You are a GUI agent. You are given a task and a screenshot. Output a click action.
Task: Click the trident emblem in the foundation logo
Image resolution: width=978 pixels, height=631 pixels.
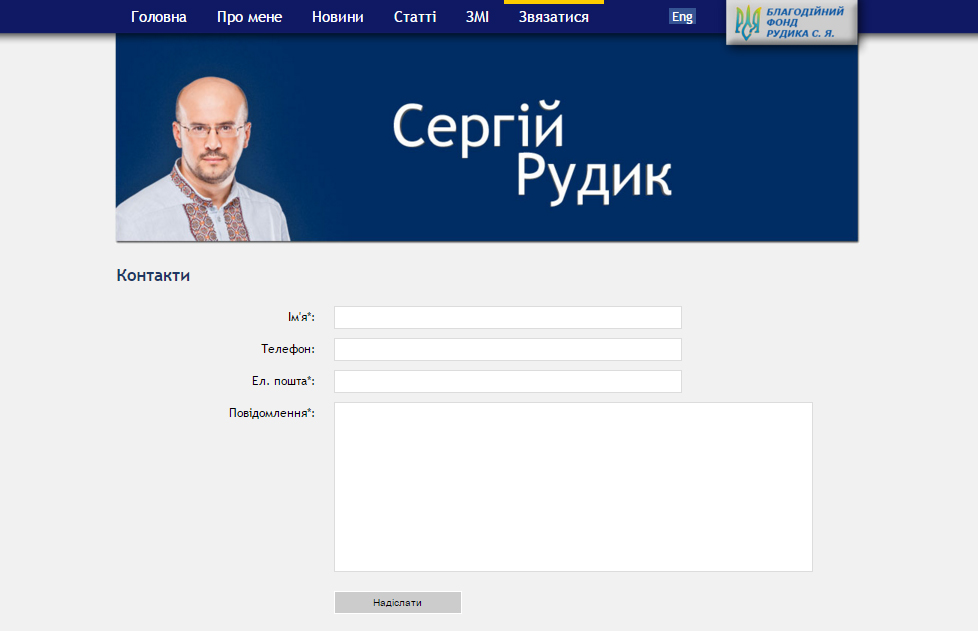pyautogui.click(x=747, y=22)
